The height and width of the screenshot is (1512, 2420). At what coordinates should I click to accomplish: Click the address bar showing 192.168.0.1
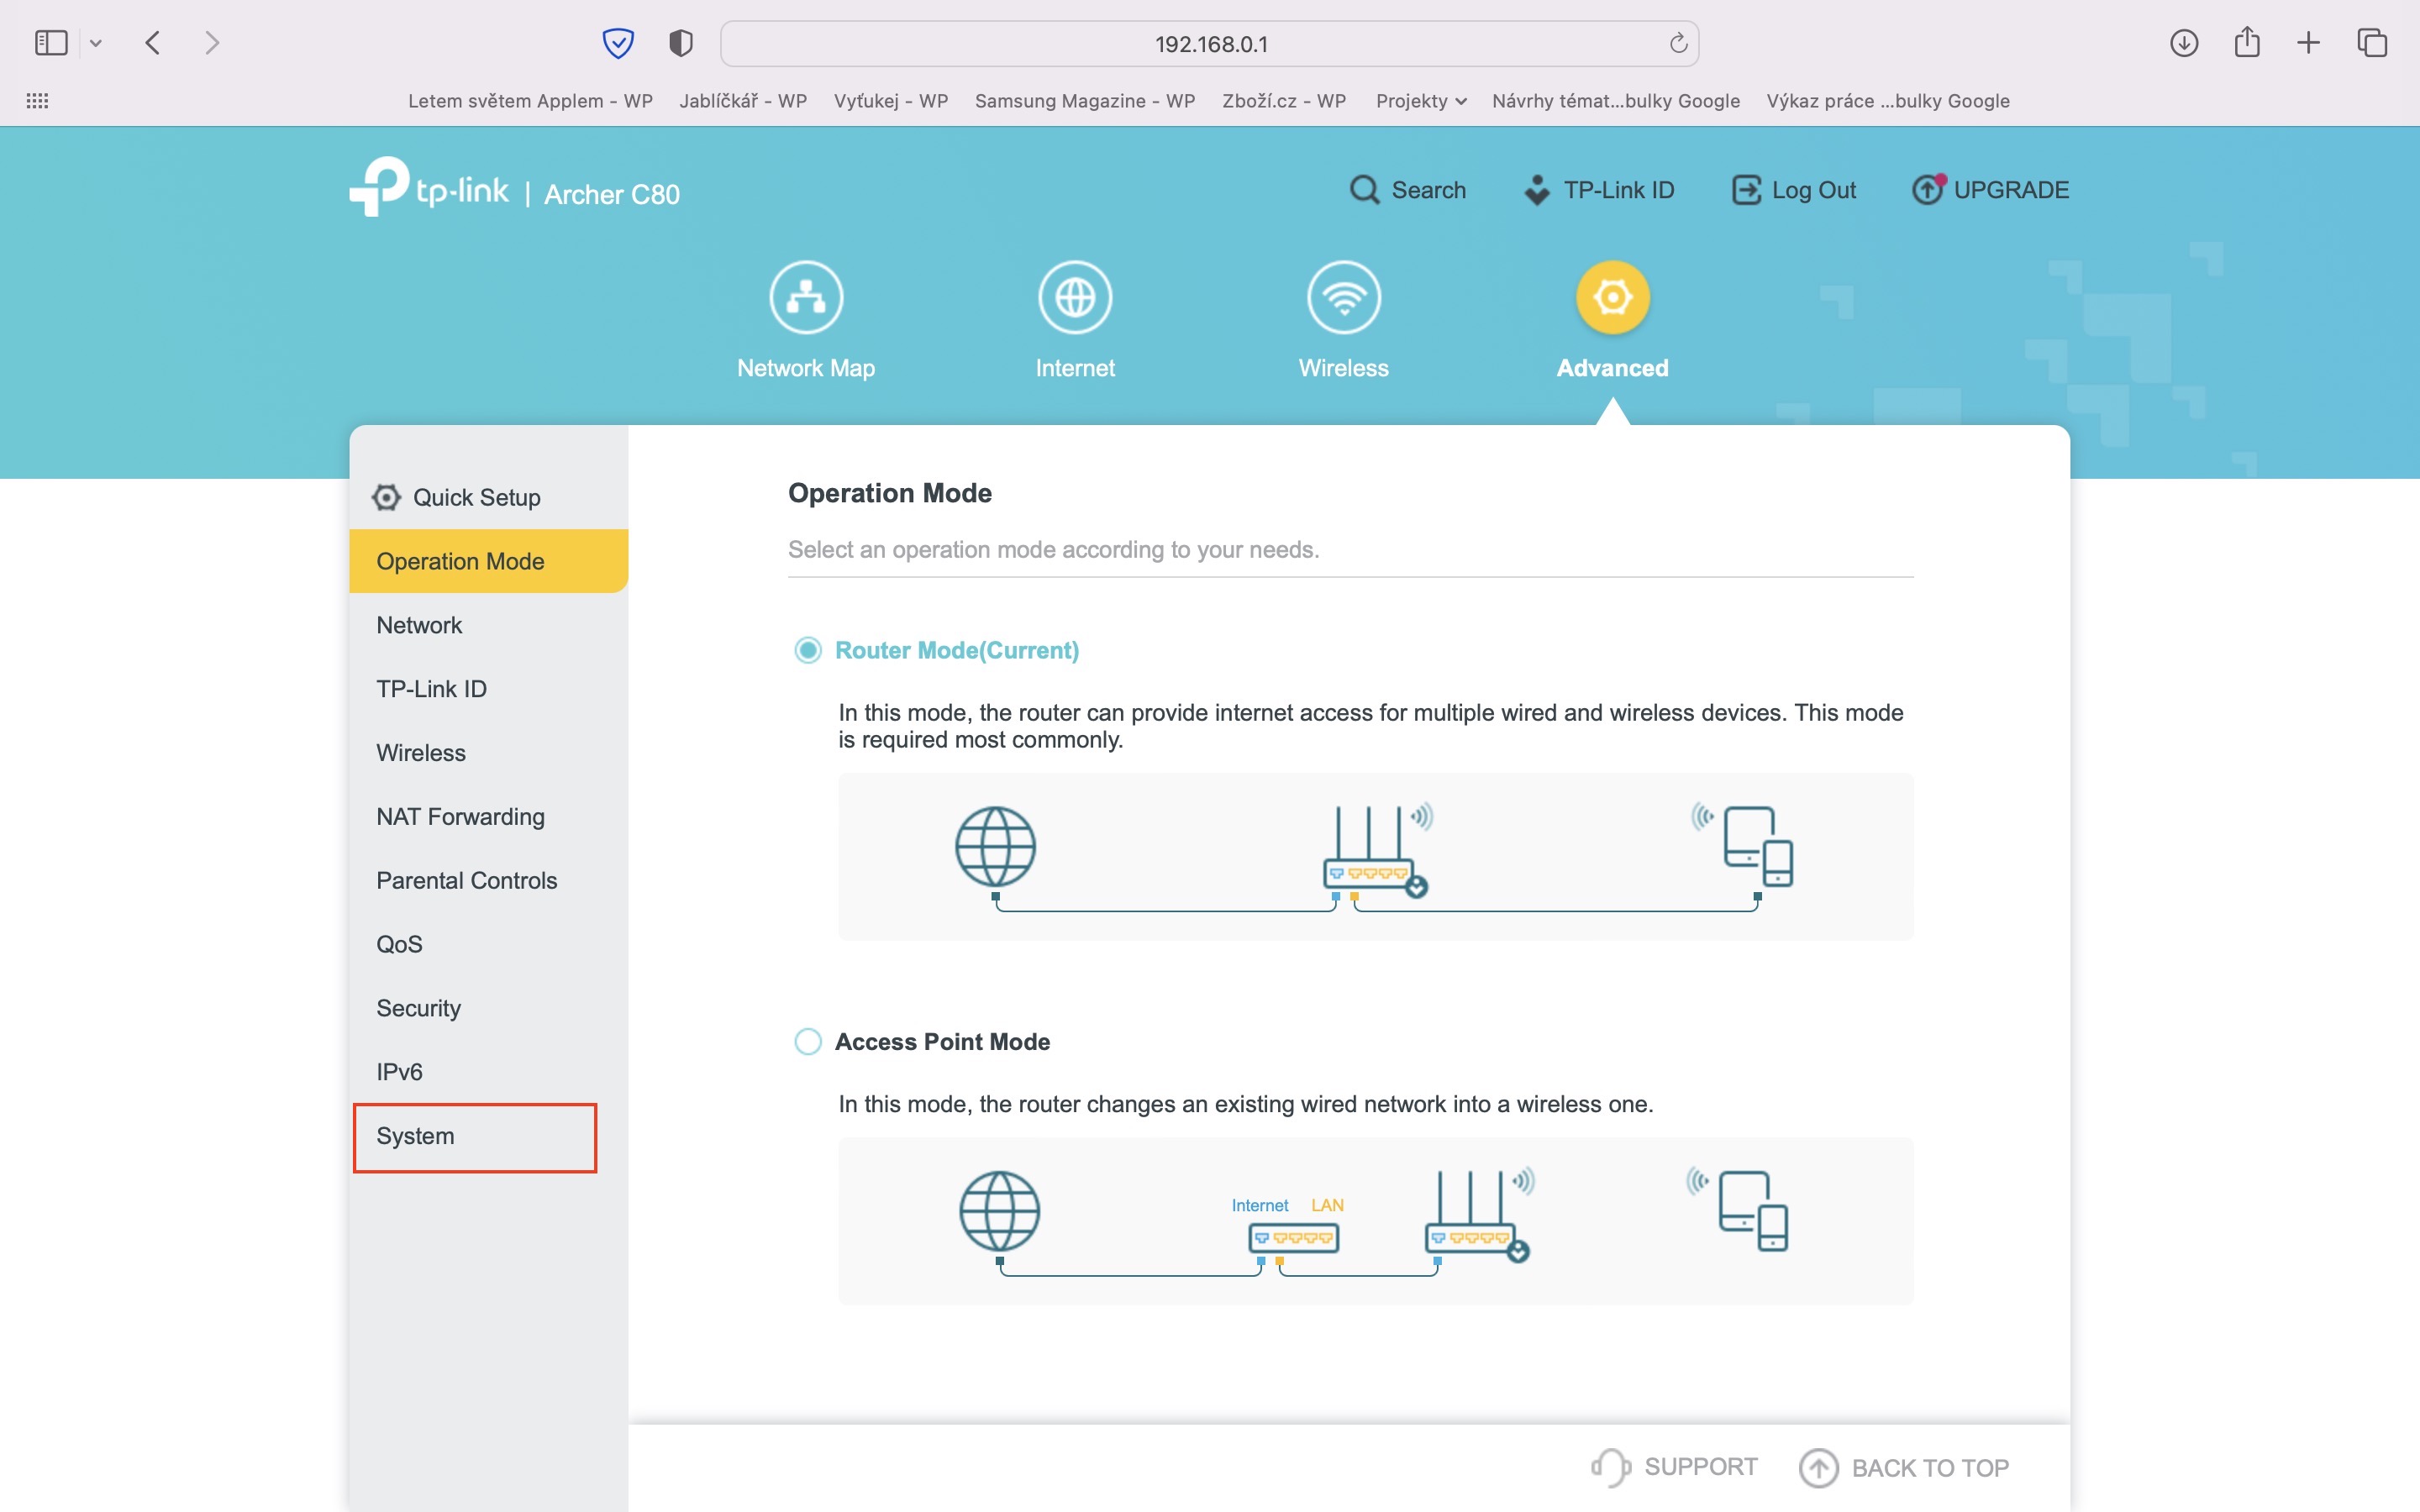[x=1209, y=44]
